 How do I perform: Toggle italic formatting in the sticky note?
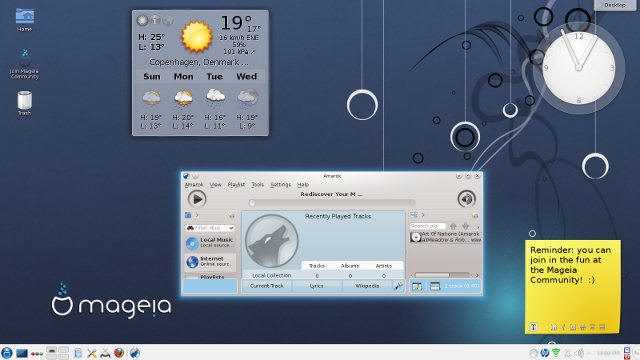(x=563, y=327)
